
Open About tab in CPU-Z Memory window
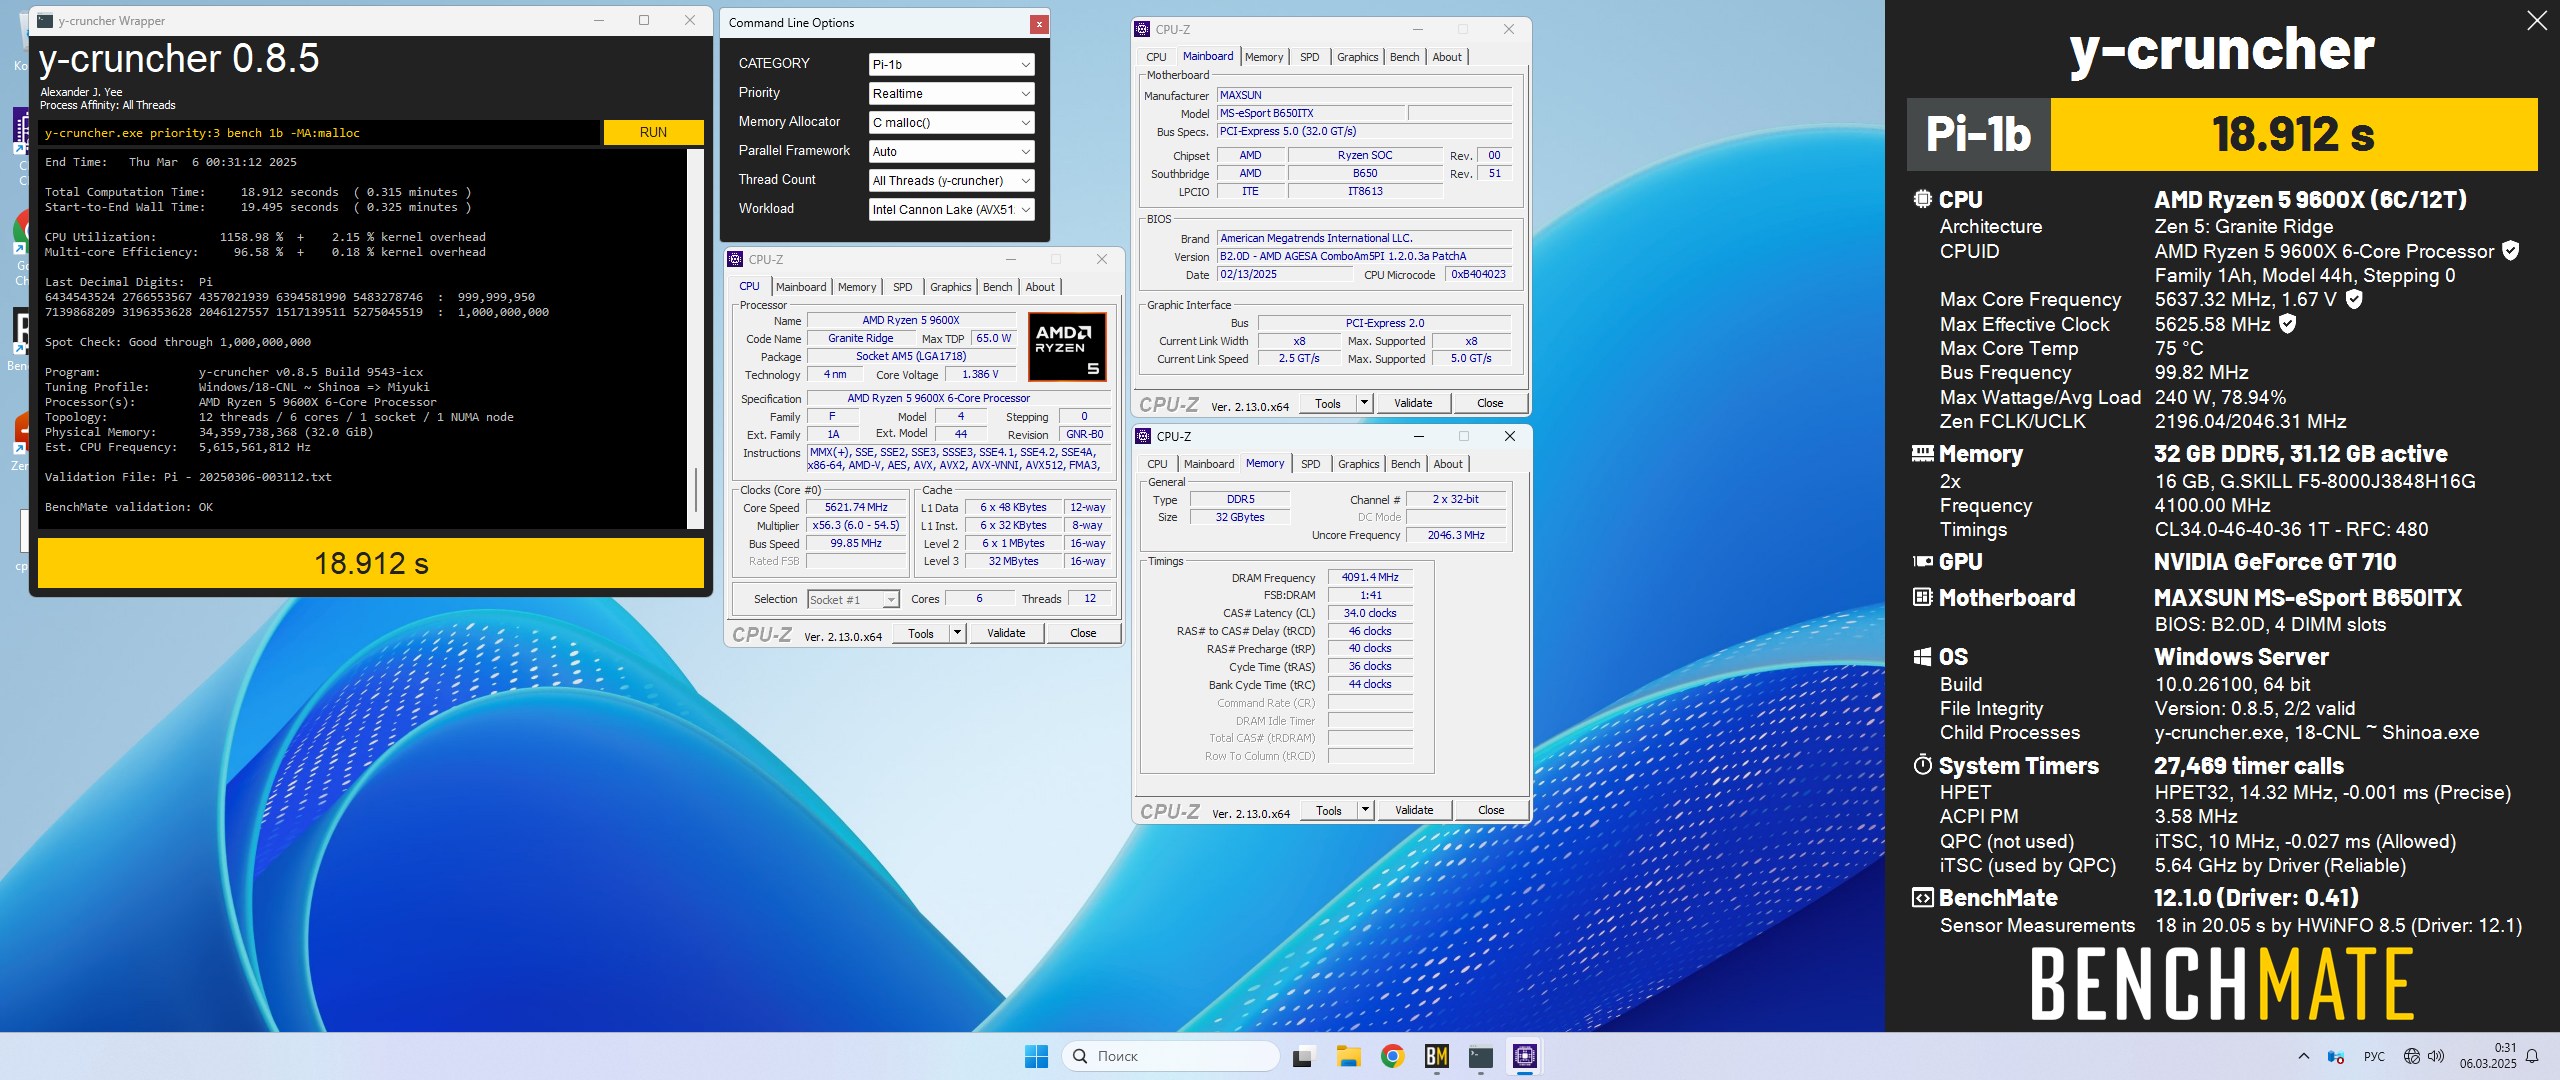1448,464
